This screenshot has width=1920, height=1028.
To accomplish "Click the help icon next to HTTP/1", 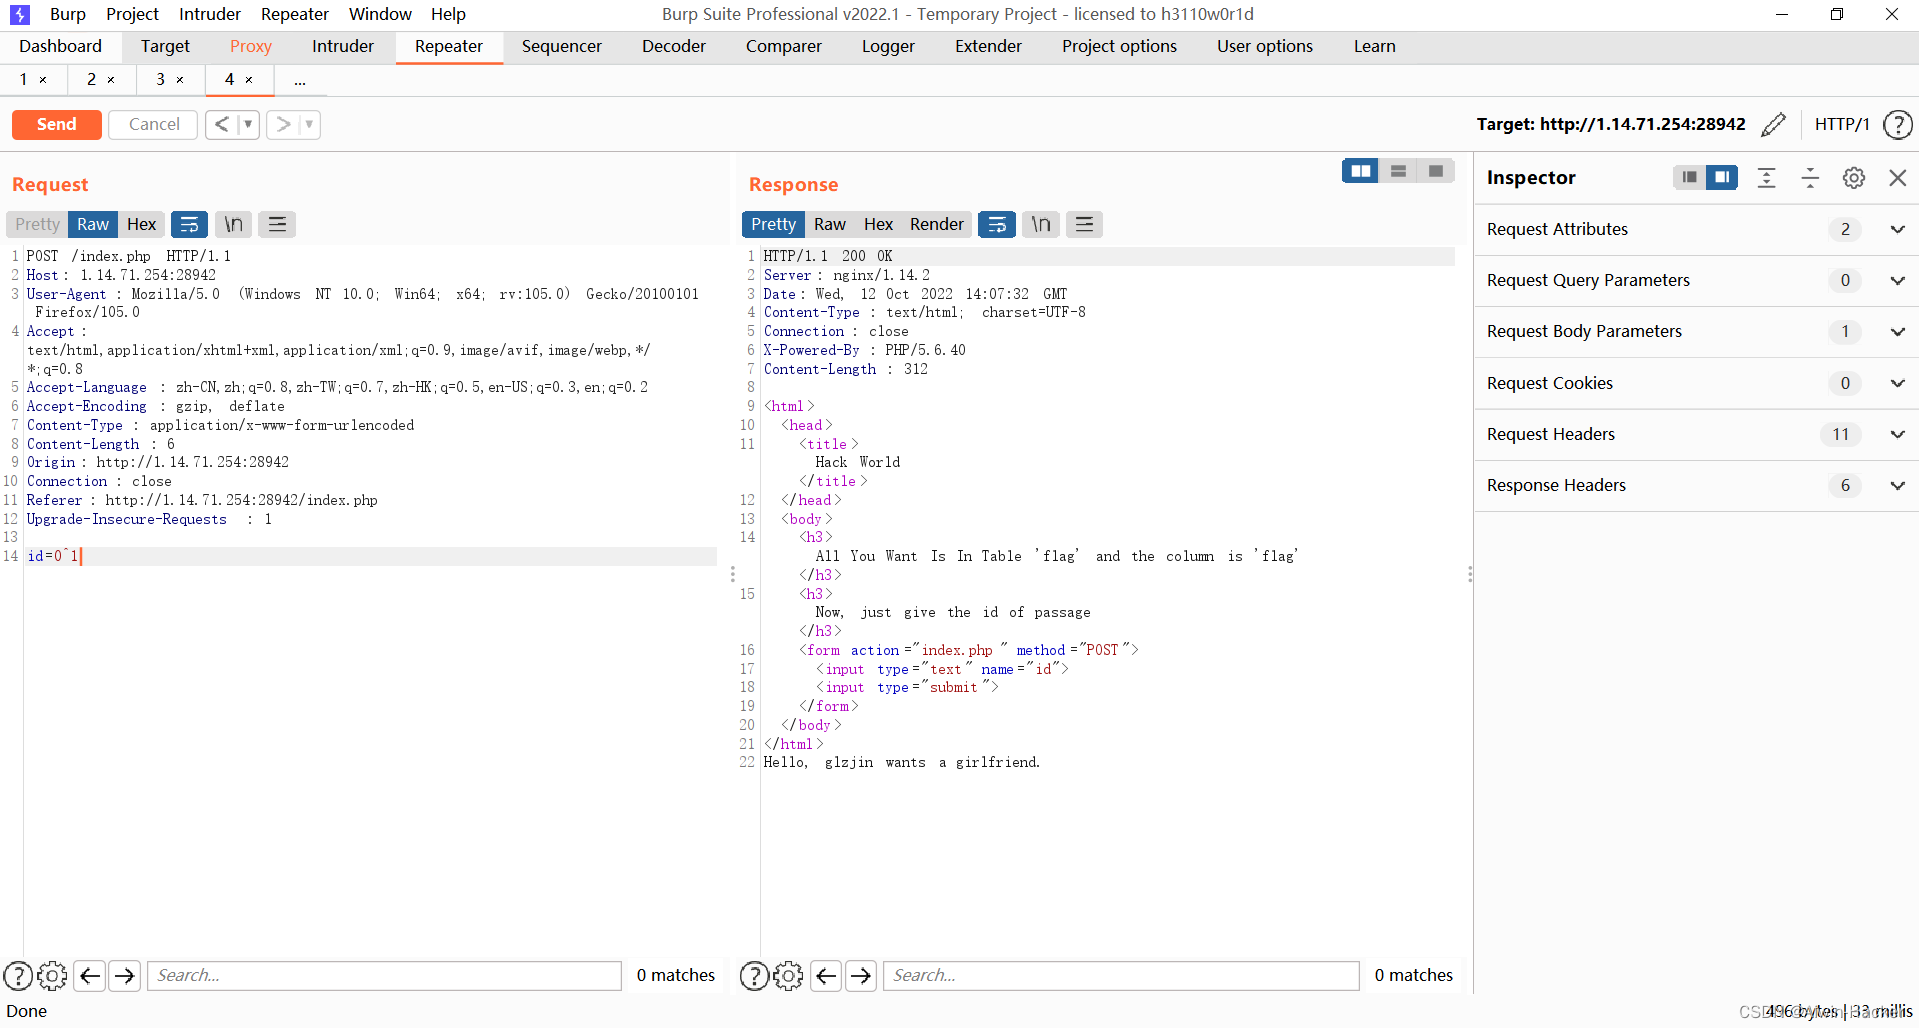I will coord(1899,124).
